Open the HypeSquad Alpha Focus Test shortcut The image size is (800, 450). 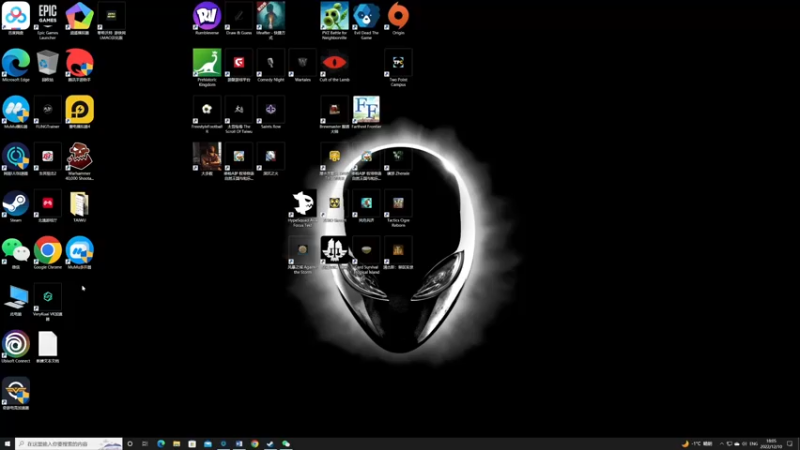click(x=303, y=208)
